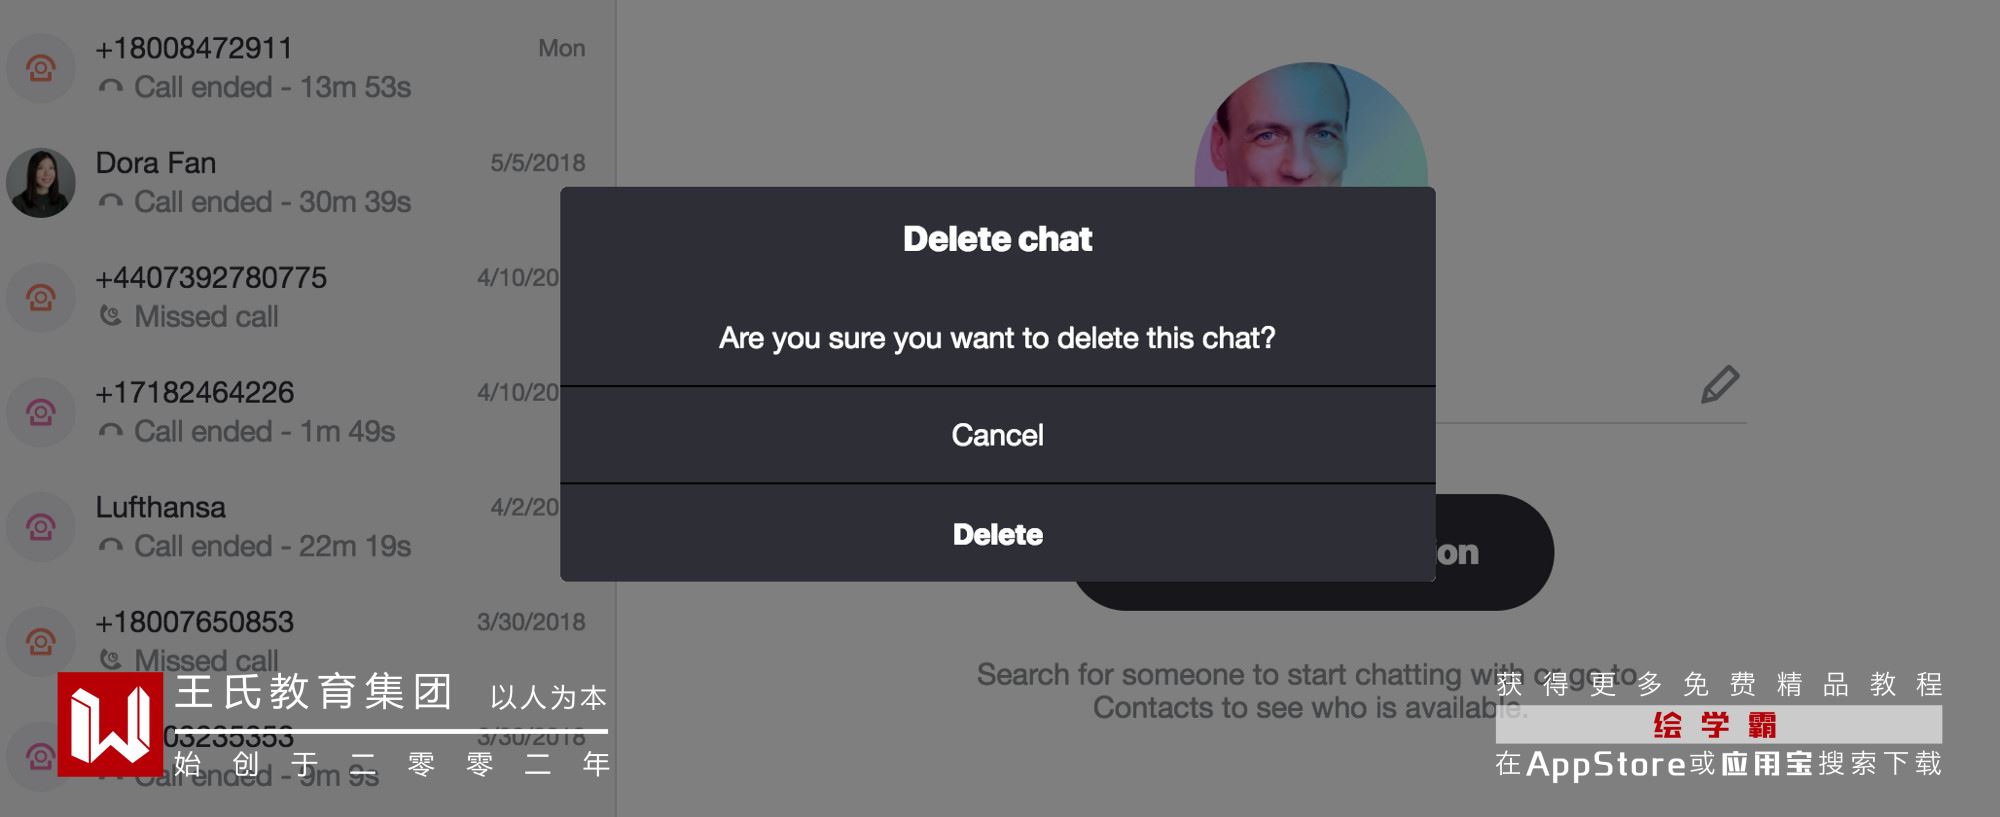Click the dark rounded button behind dialog

tap(1495, 553)
